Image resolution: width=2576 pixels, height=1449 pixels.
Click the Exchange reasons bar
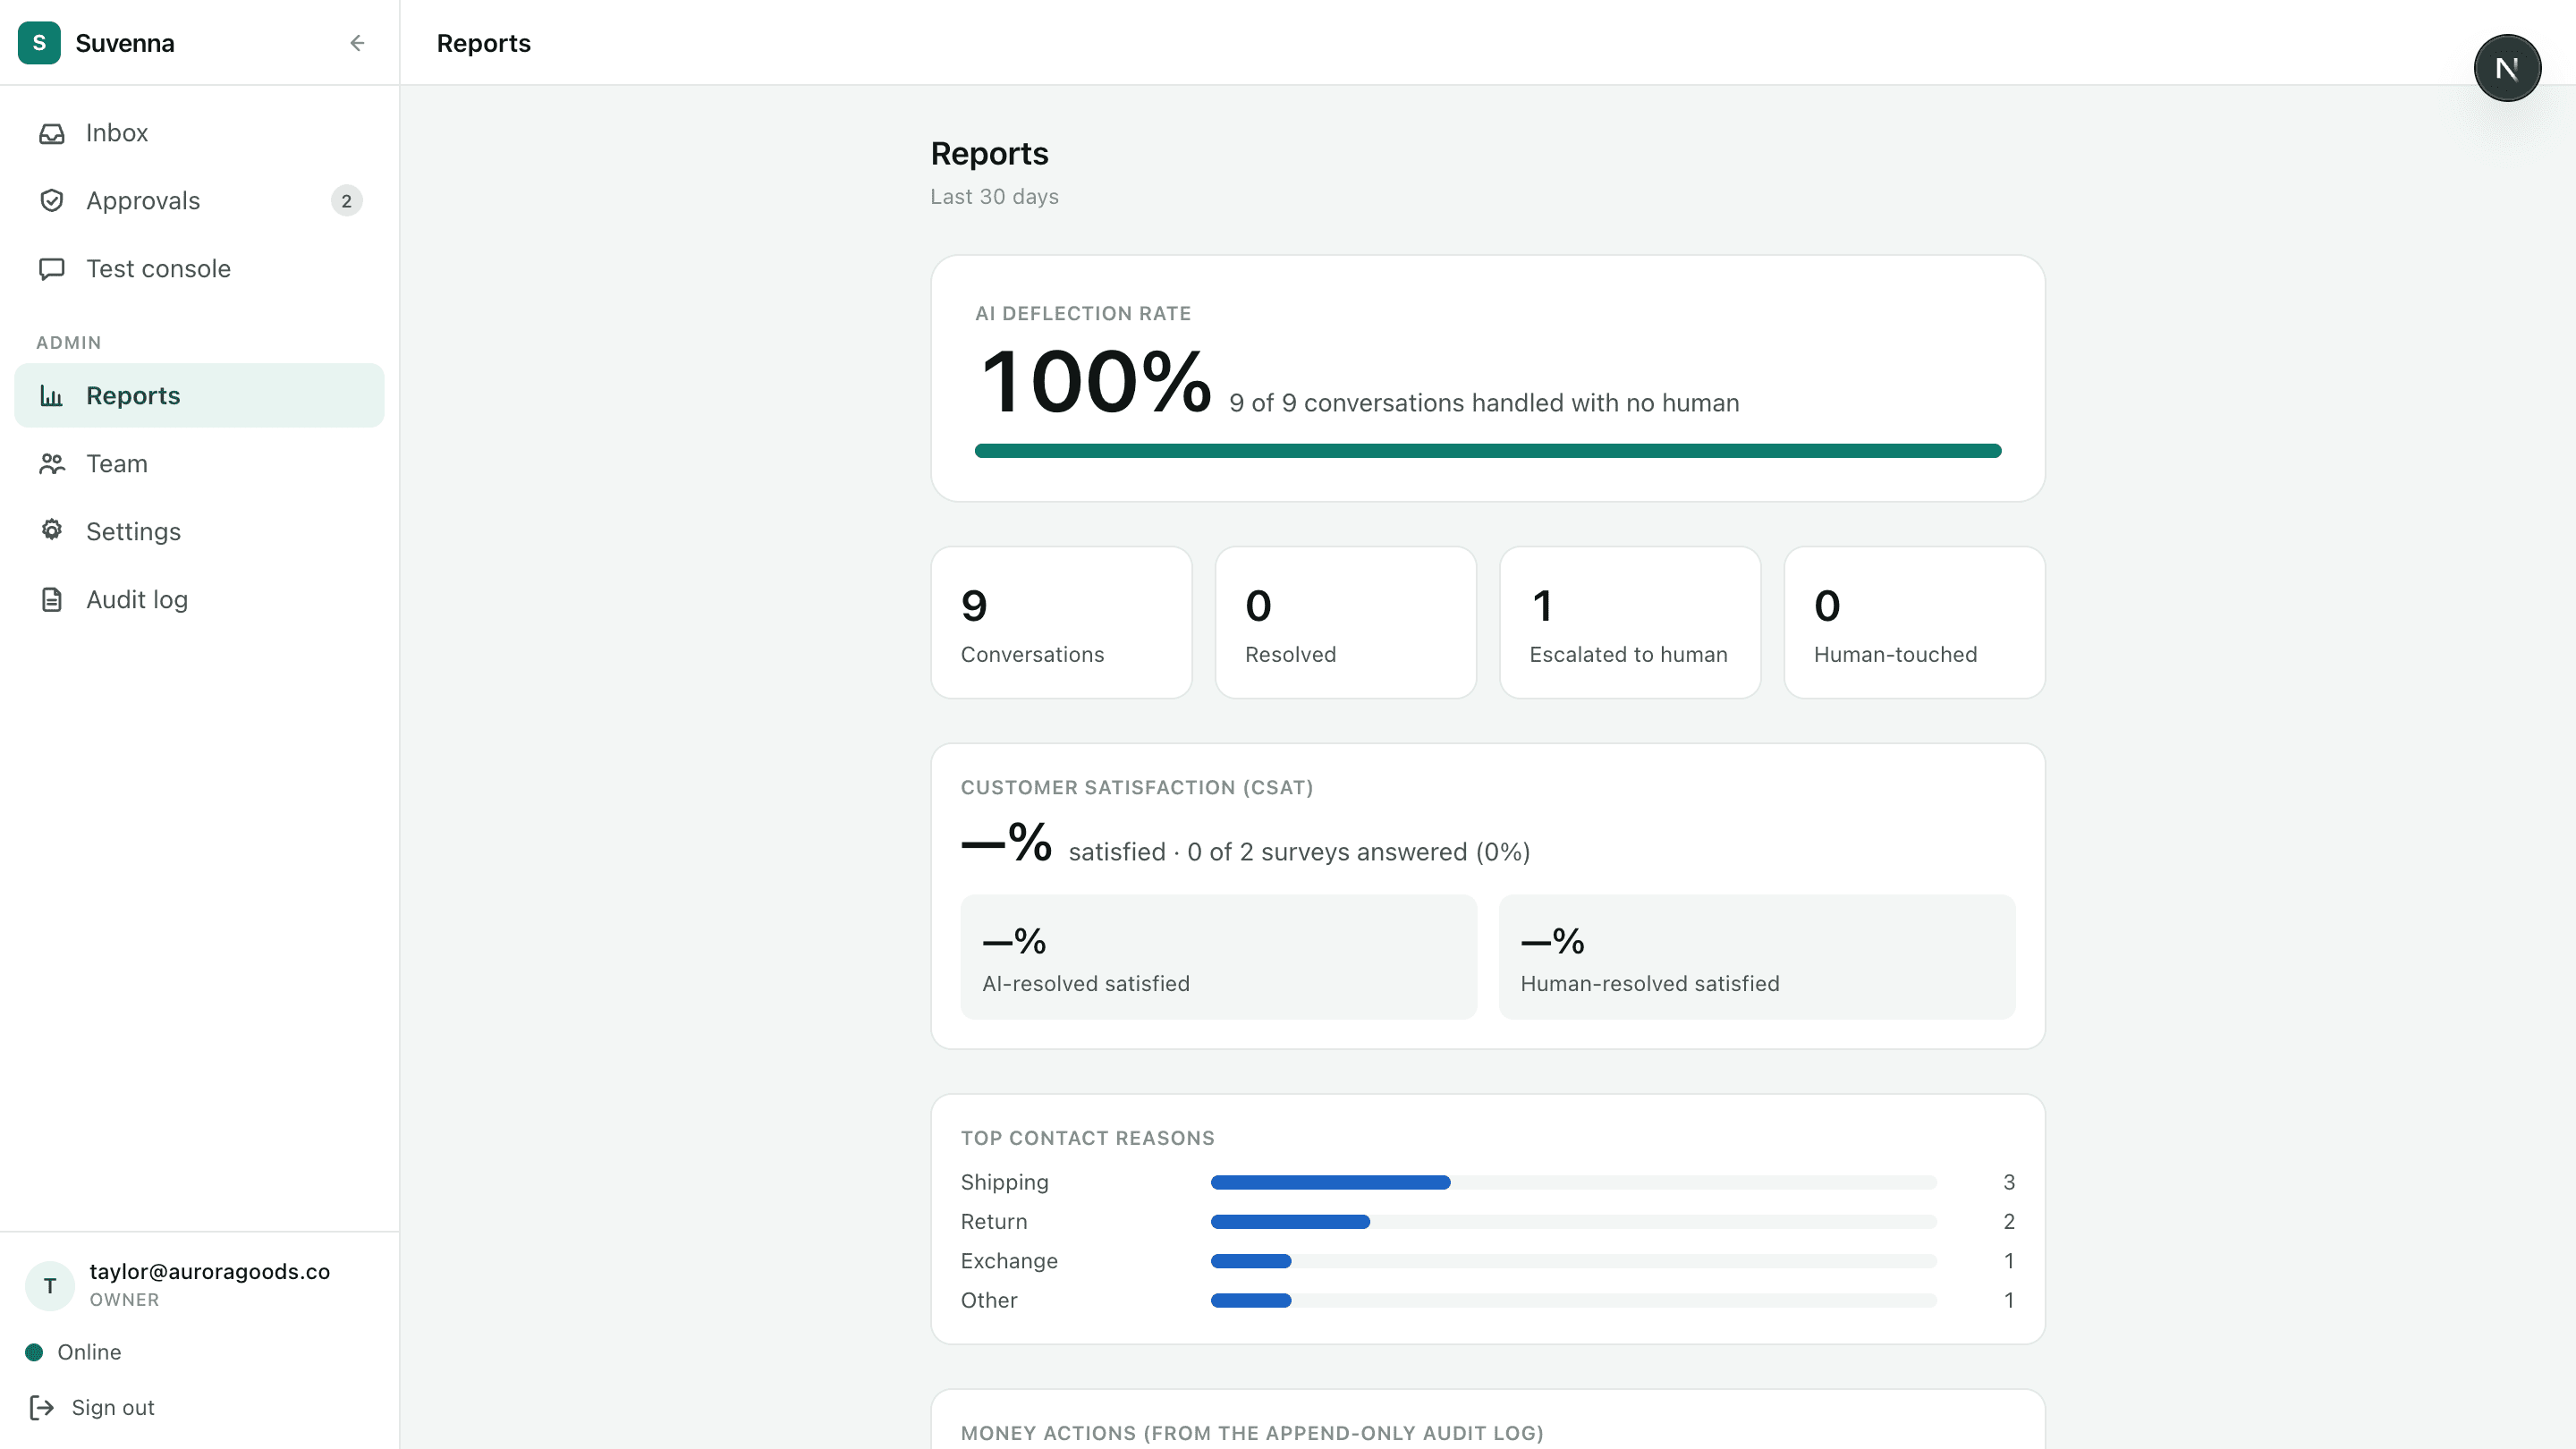pyautogui.click(x=1573, y=1262)
